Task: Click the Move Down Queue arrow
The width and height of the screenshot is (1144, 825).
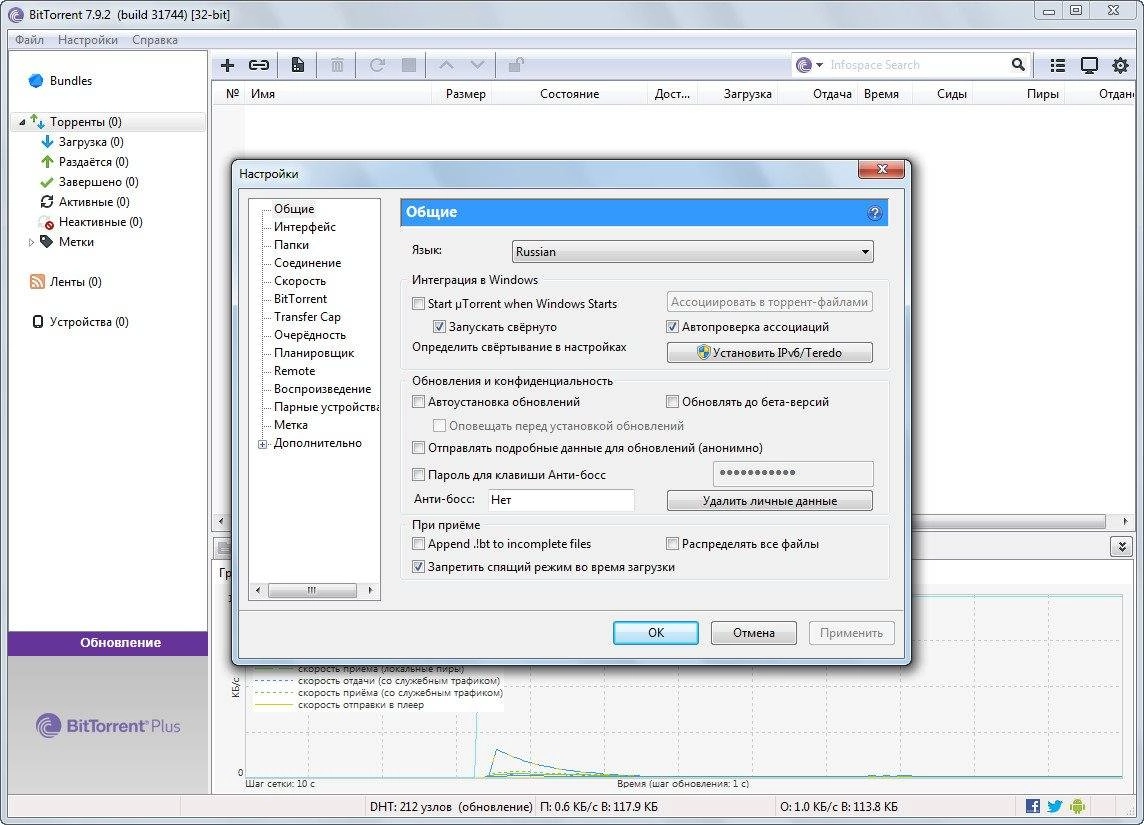Action: (x=477, y=65)
